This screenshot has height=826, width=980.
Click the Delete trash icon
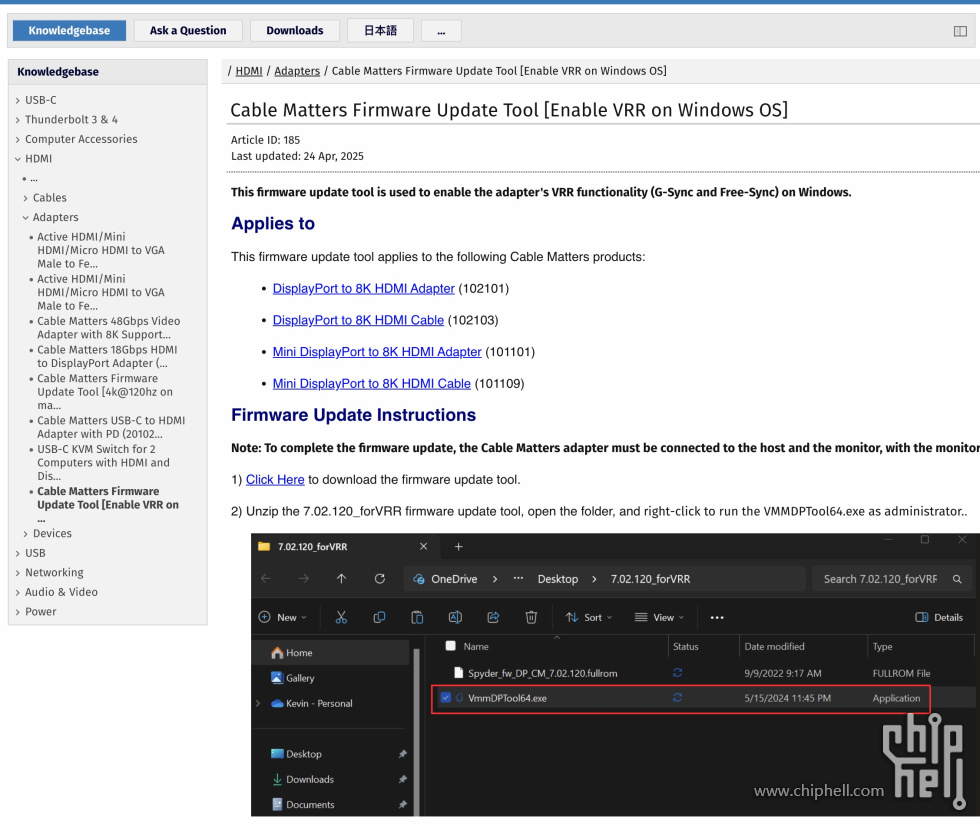coord(531,617)
